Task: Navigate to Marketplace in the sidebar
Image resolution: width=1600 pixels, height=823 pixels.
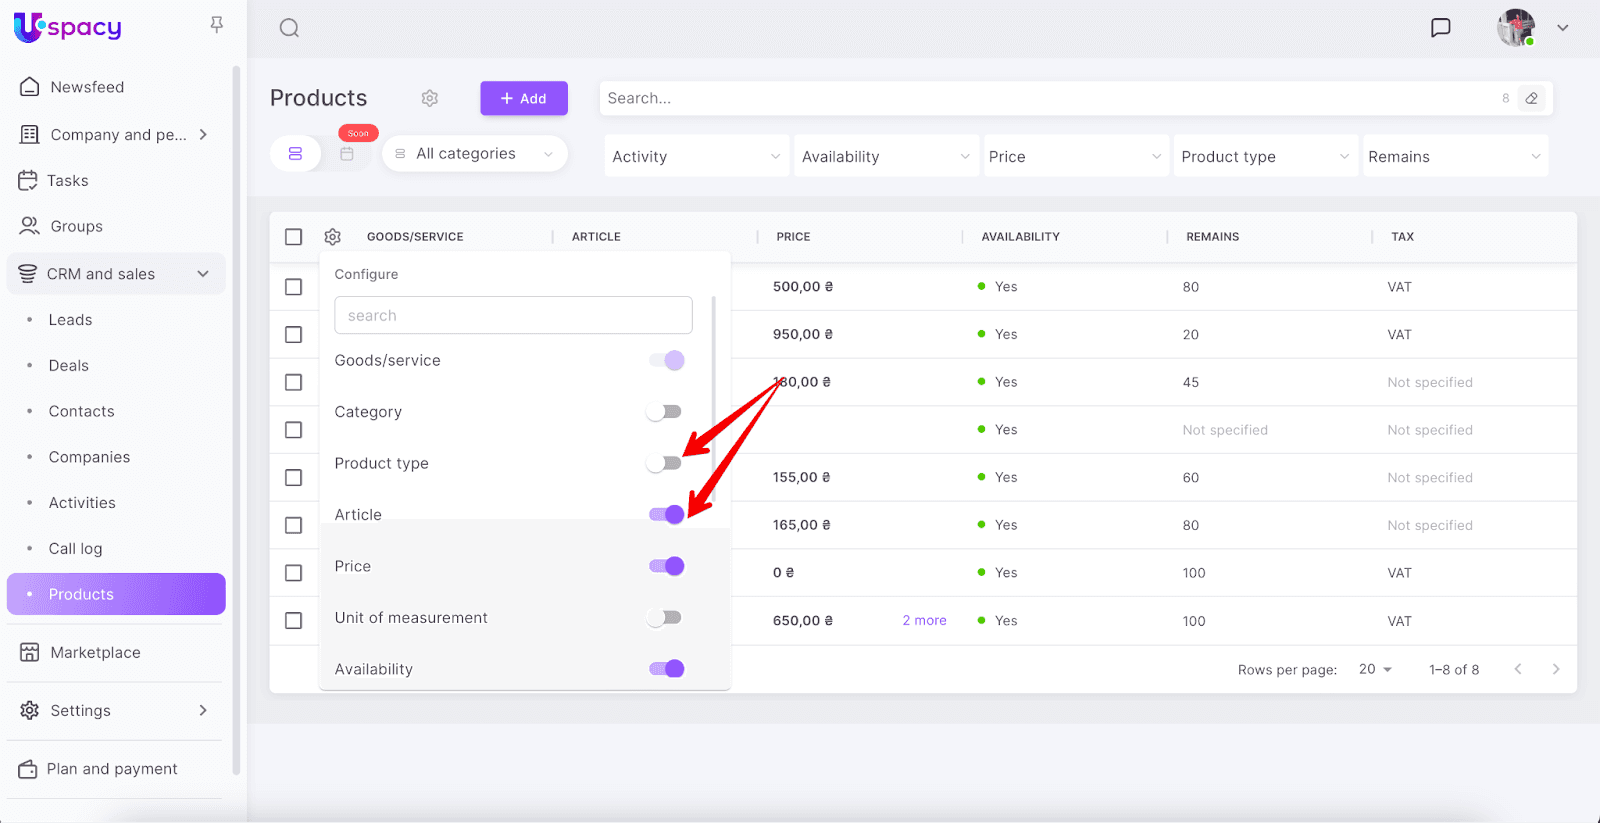Action: click(95, 653)
